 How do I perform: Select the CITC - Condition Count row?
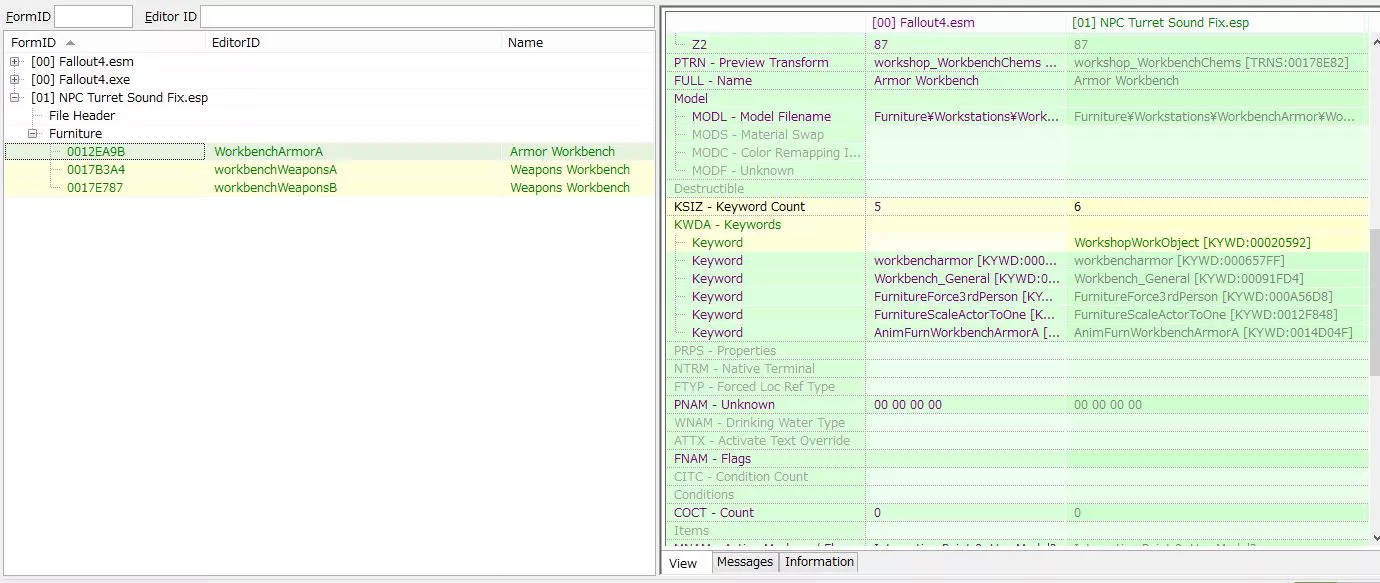pos(1016,477)
